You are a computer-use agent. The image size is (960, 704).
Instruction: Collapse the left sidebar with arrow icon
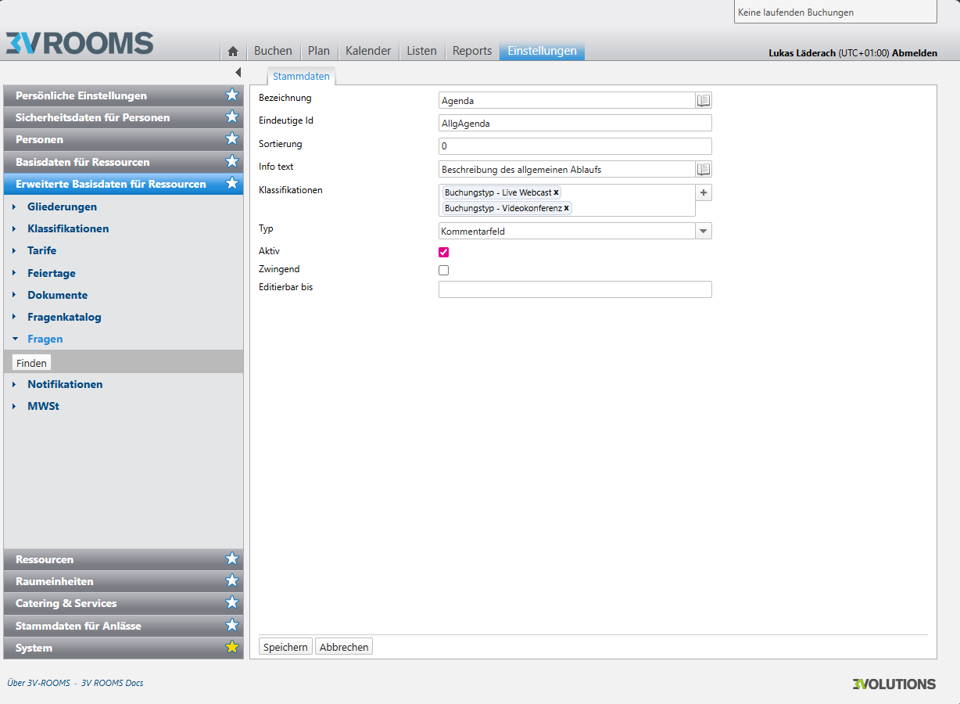[x=237, y=73]
